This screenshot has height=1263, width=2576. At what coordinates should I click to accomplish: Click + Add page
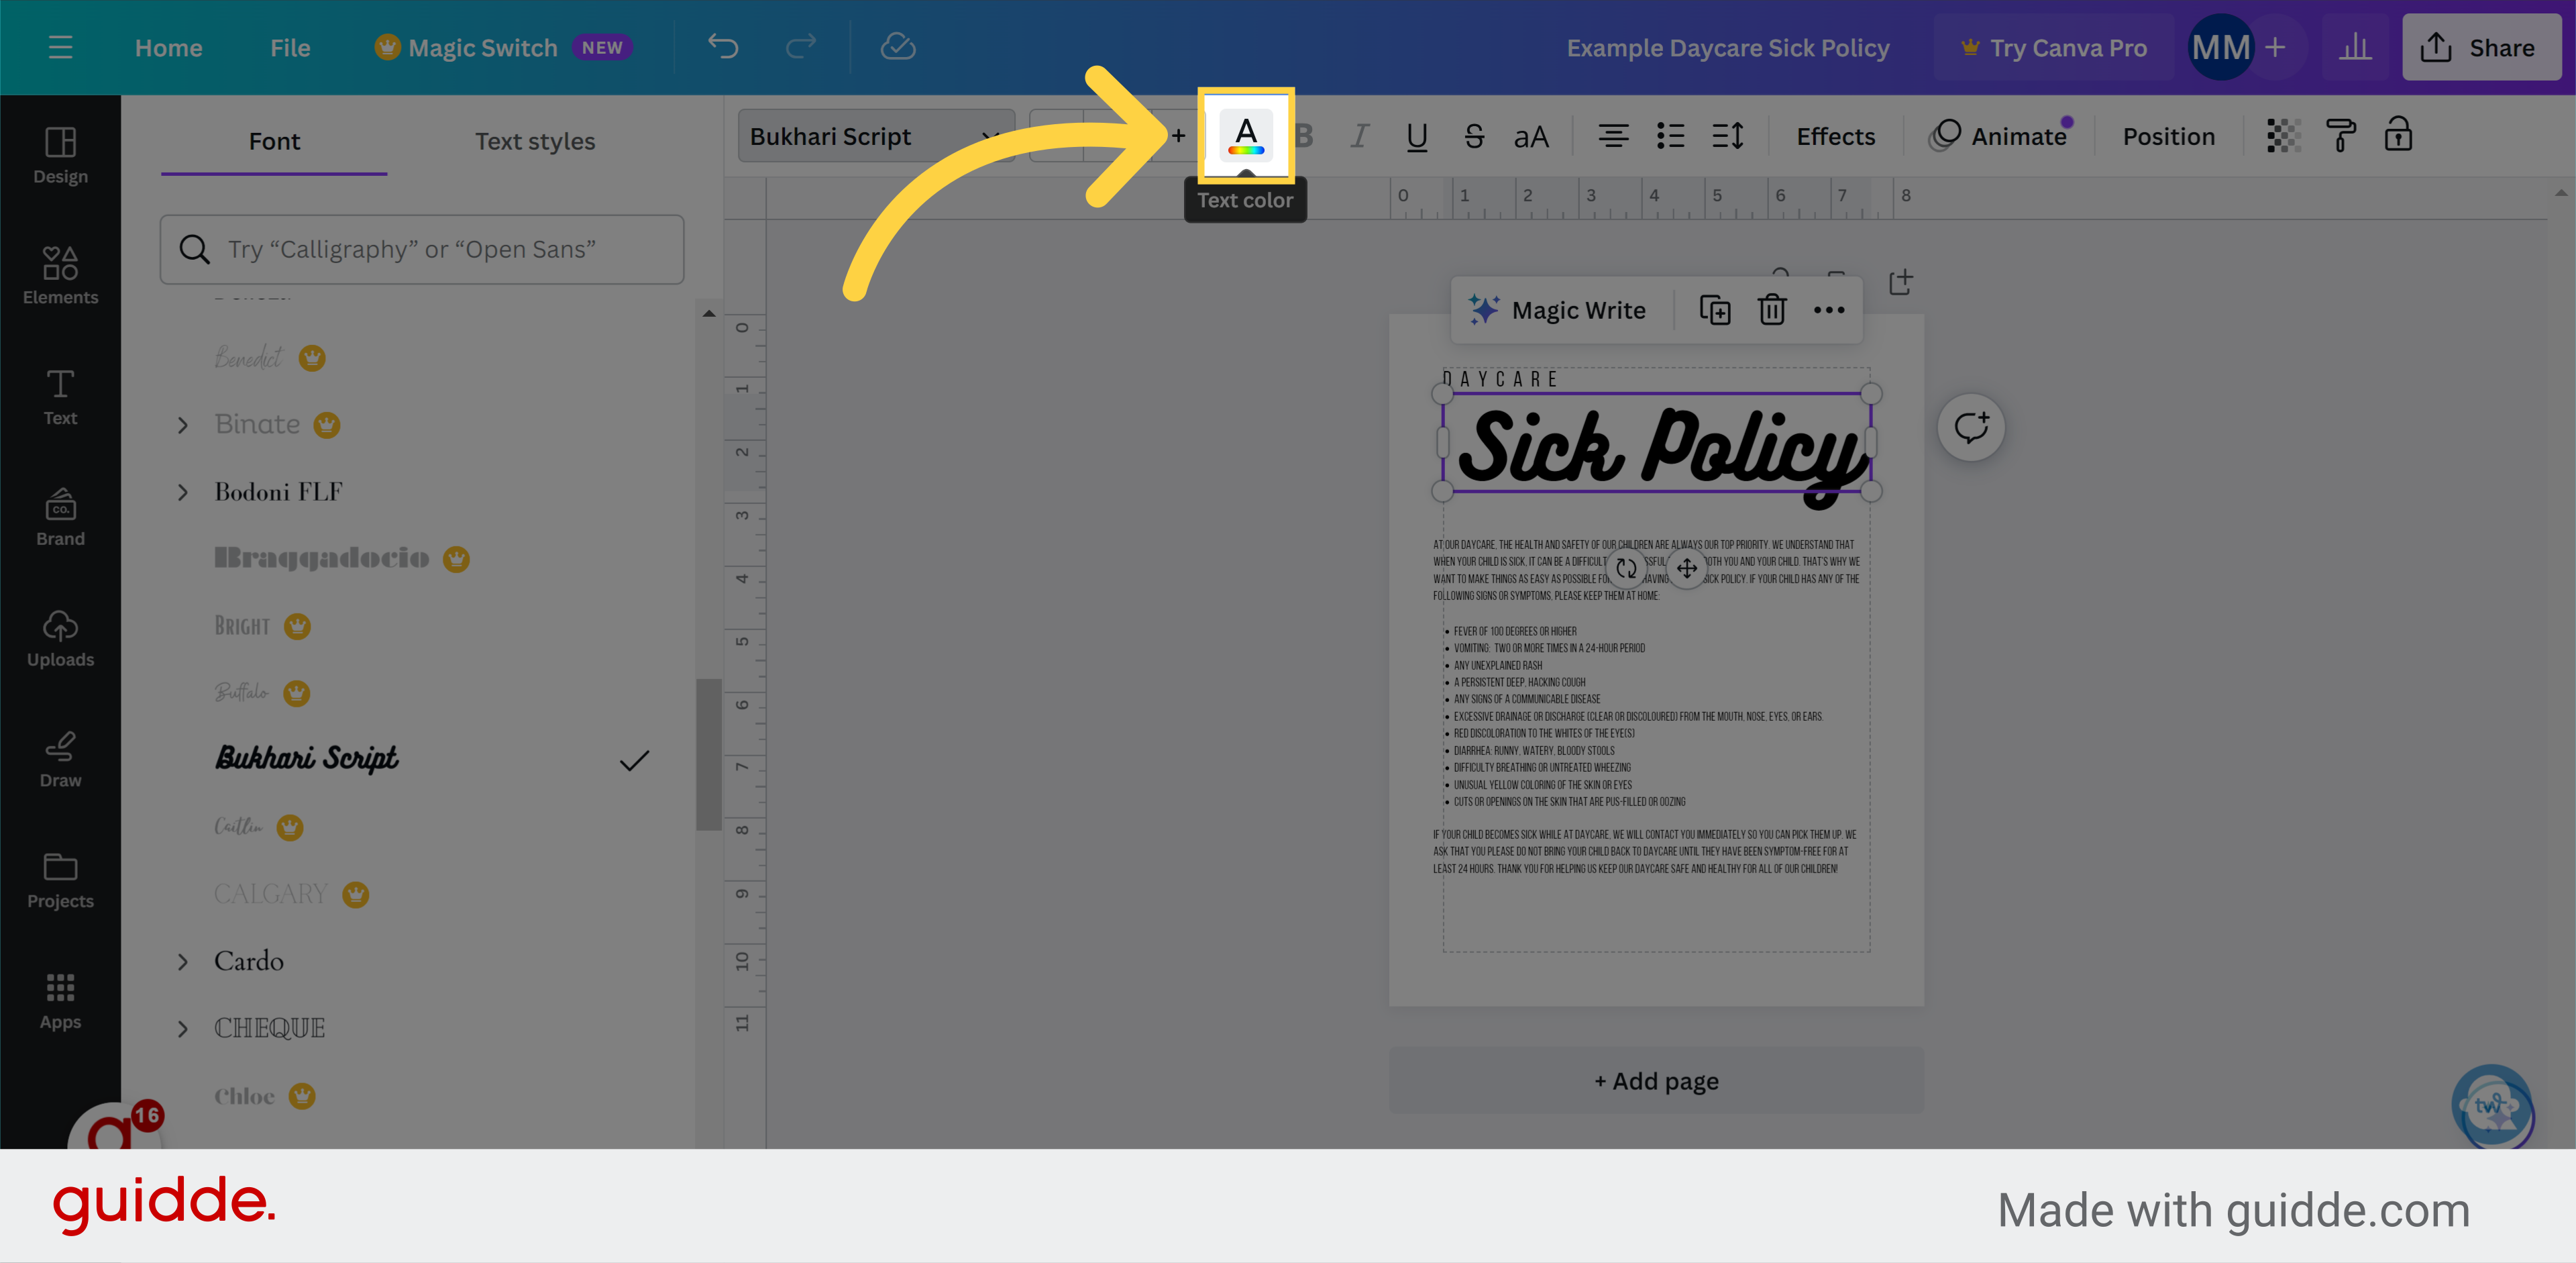coord(1656,1081)
